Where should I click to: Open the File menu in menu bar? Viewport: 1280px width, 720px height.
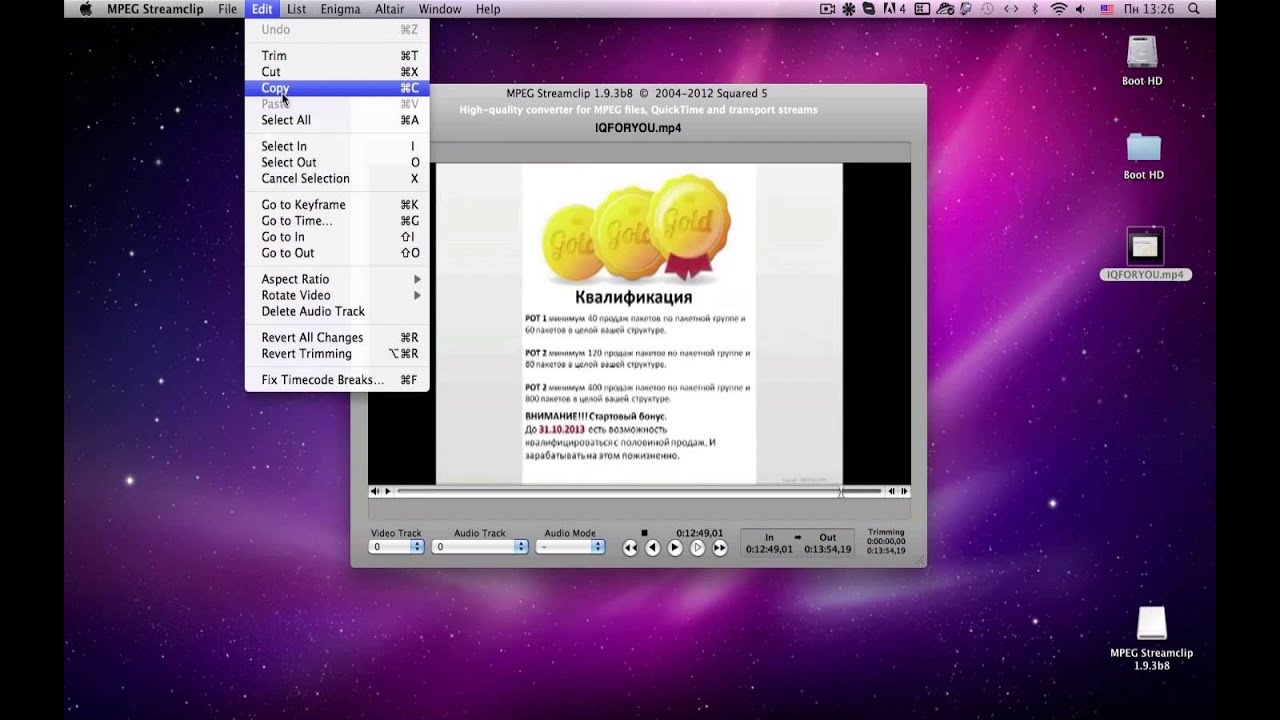coord(228,9)
